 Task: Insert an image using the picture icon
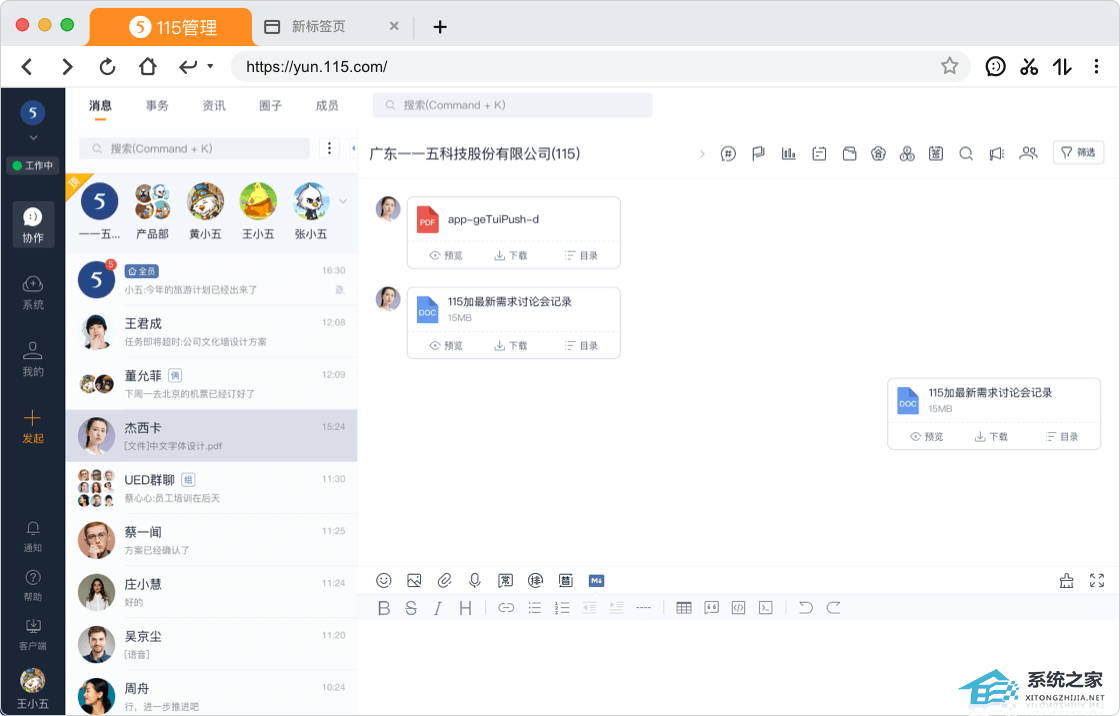coord(414,580)
